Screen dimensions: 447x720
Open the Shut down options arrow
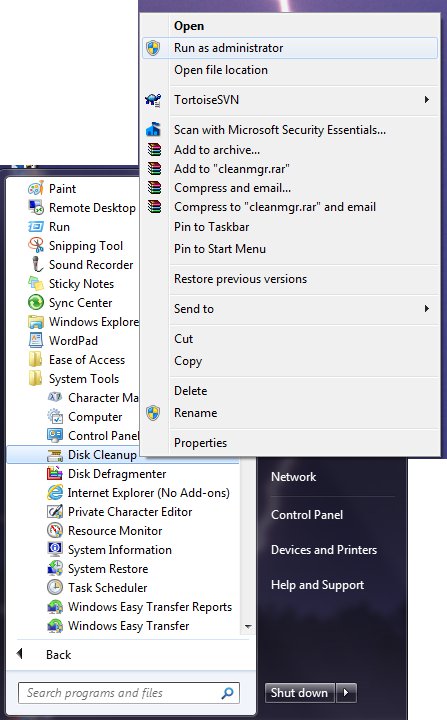(346, 692)
